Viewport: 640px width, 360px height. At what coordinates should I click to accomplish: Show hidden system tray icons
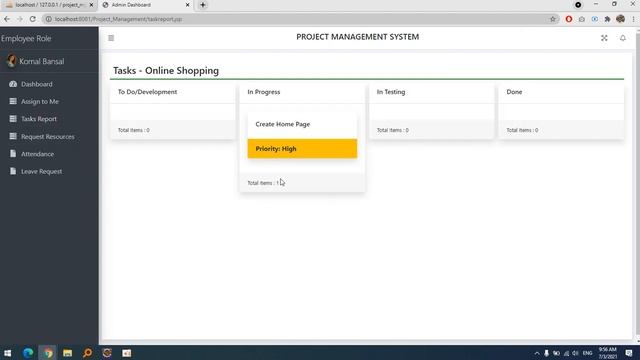pyautogui.click(x=537, y=353)
